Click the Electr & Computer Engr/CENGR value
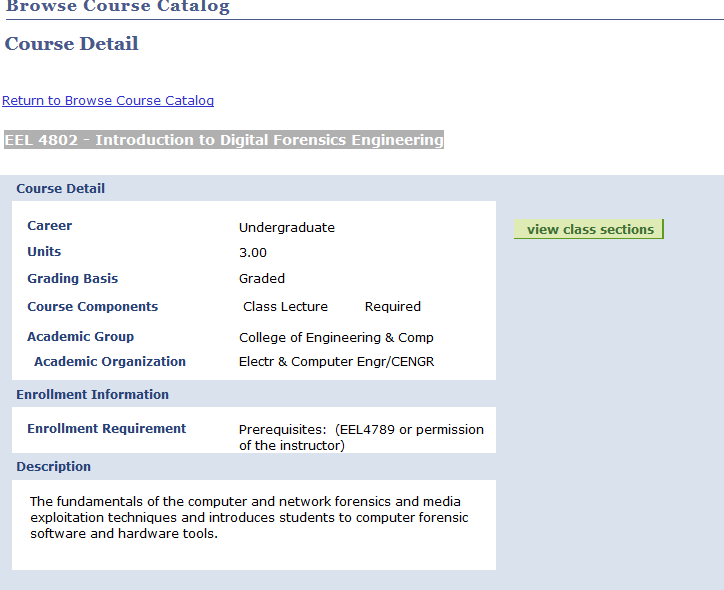Screen dimensions: 724x590 pyautogui.click(x=336, y=362)
